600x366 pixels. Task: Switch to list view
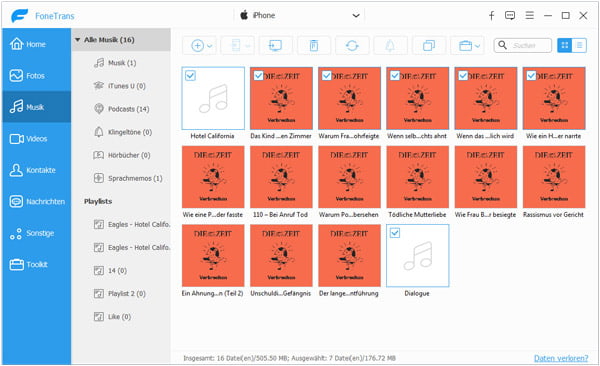click(x=579, y=46)
